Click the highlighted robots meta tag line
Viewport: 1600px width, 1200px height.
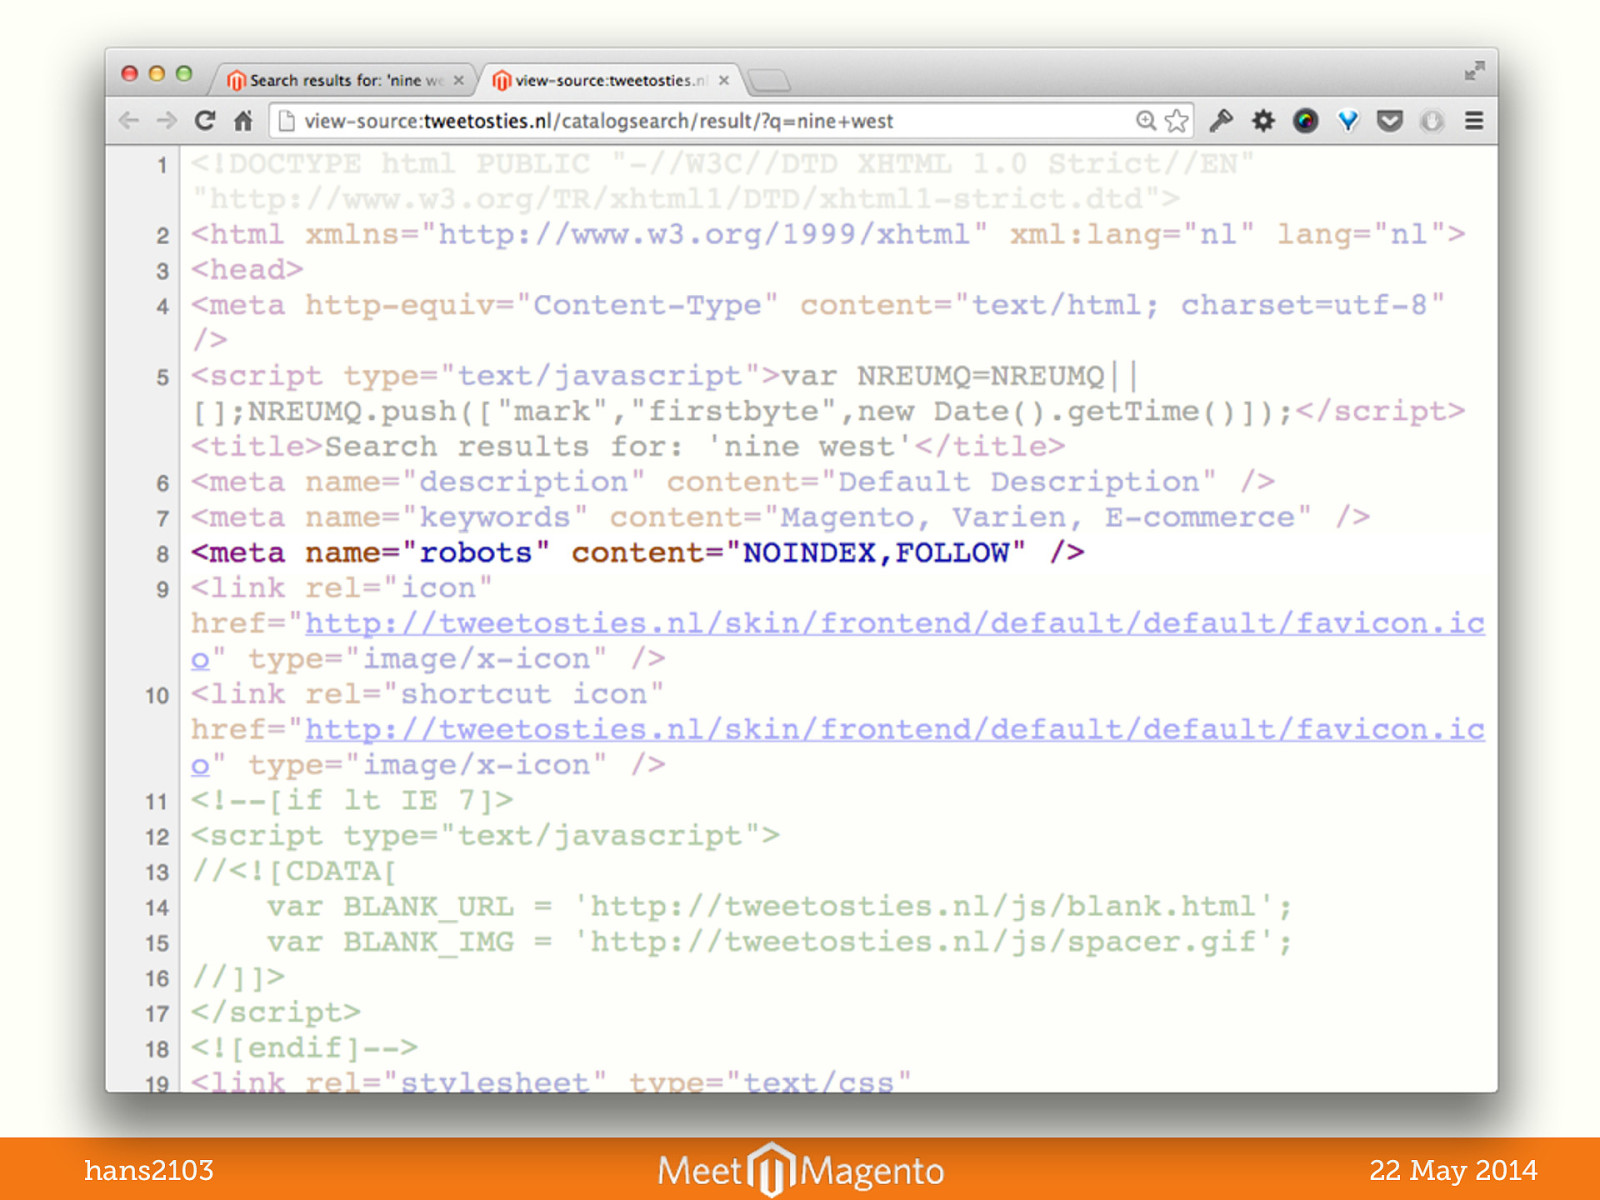[638, 553]
